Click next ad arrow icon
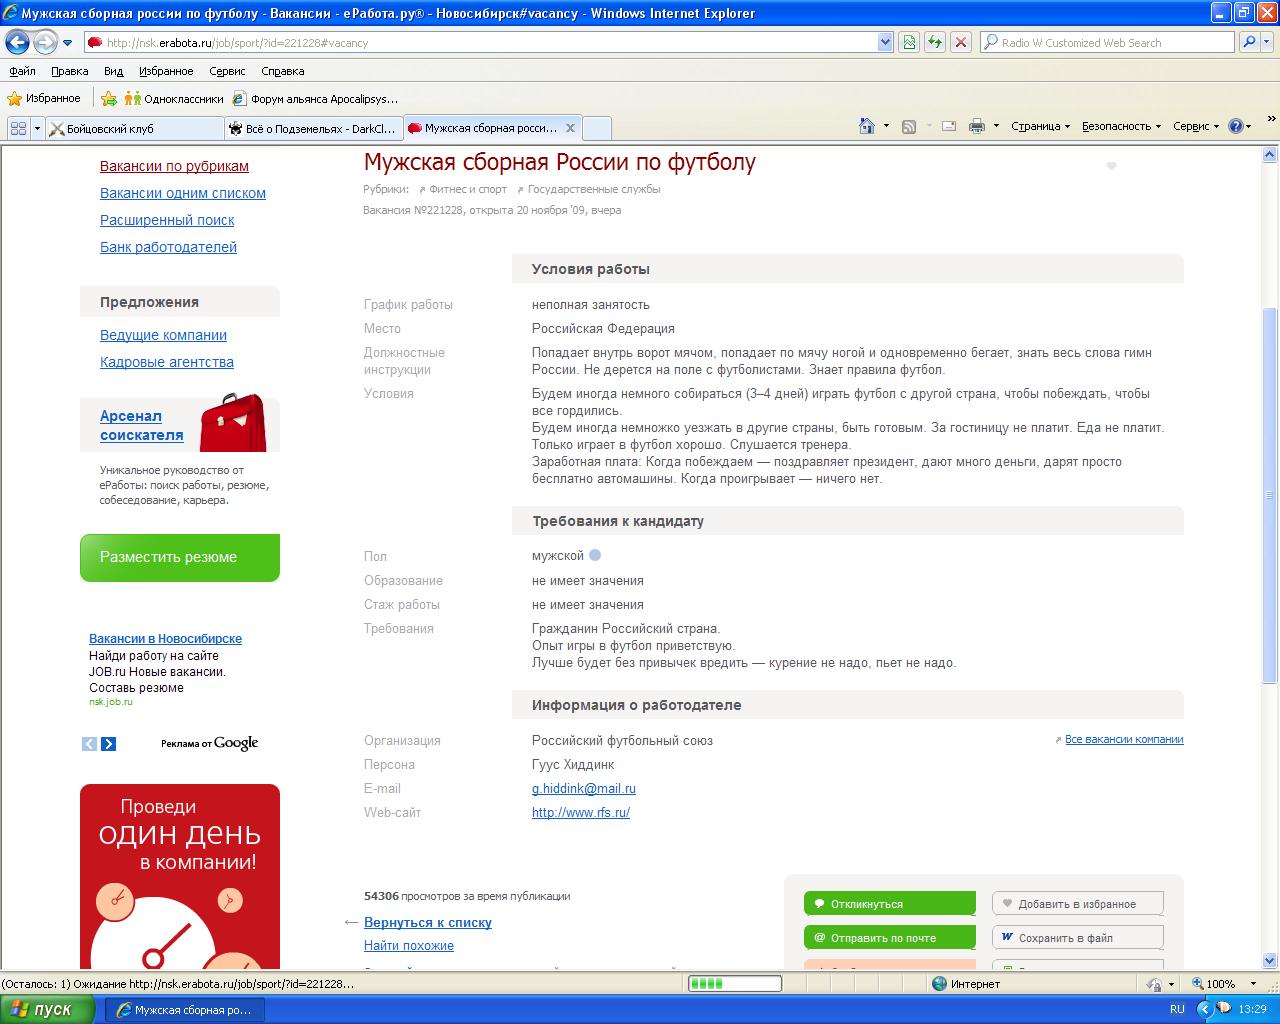The height and width of the screenshot is (1024, 1280). tap(108, 743)
